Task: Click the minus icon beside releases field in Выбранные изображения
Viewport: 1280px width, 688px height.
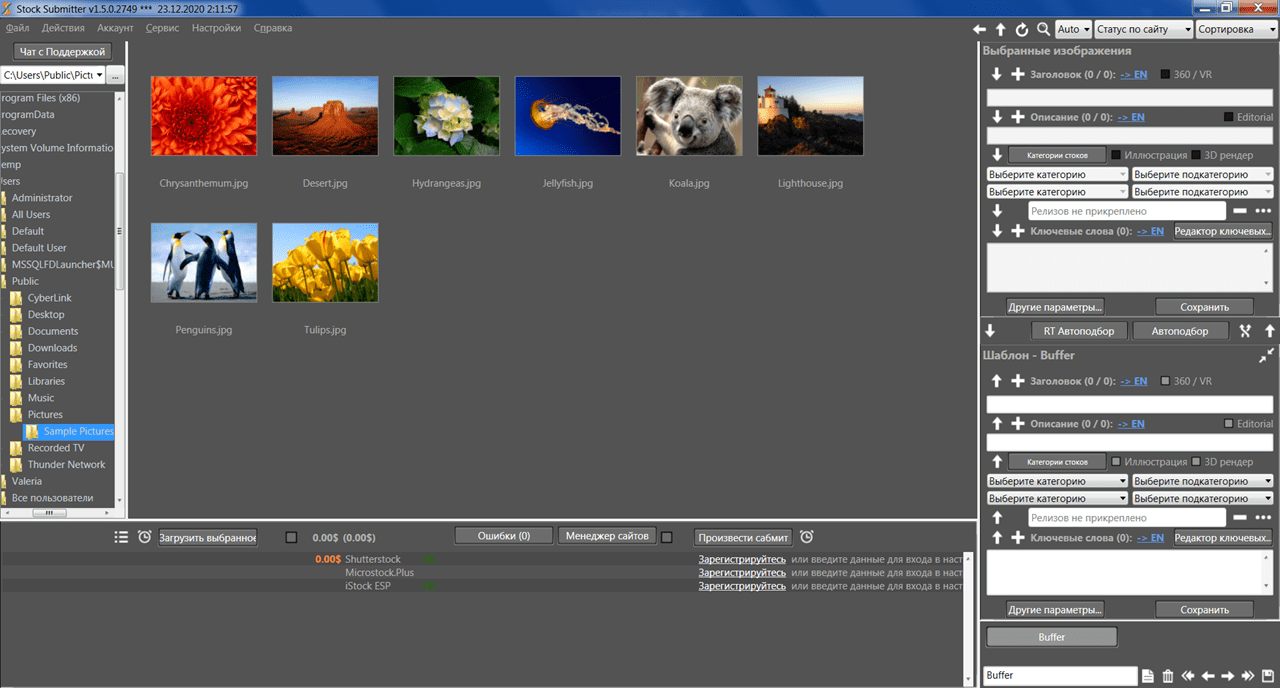Action: pos(1240,211)
